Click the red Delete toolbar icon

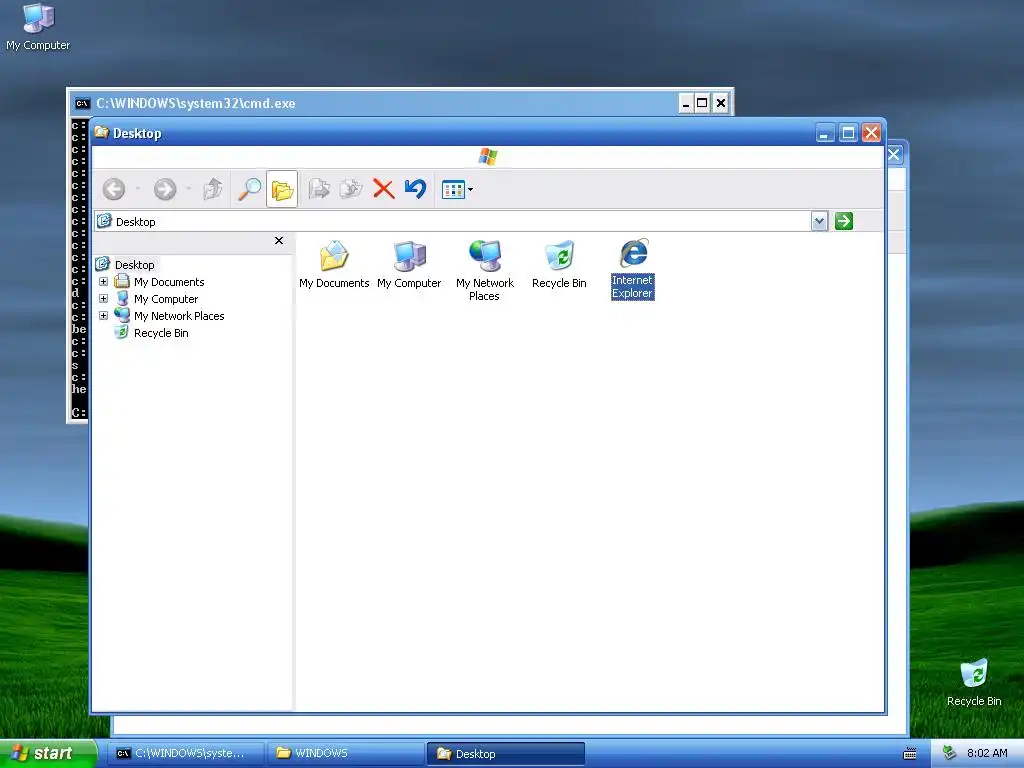[383, 189]
